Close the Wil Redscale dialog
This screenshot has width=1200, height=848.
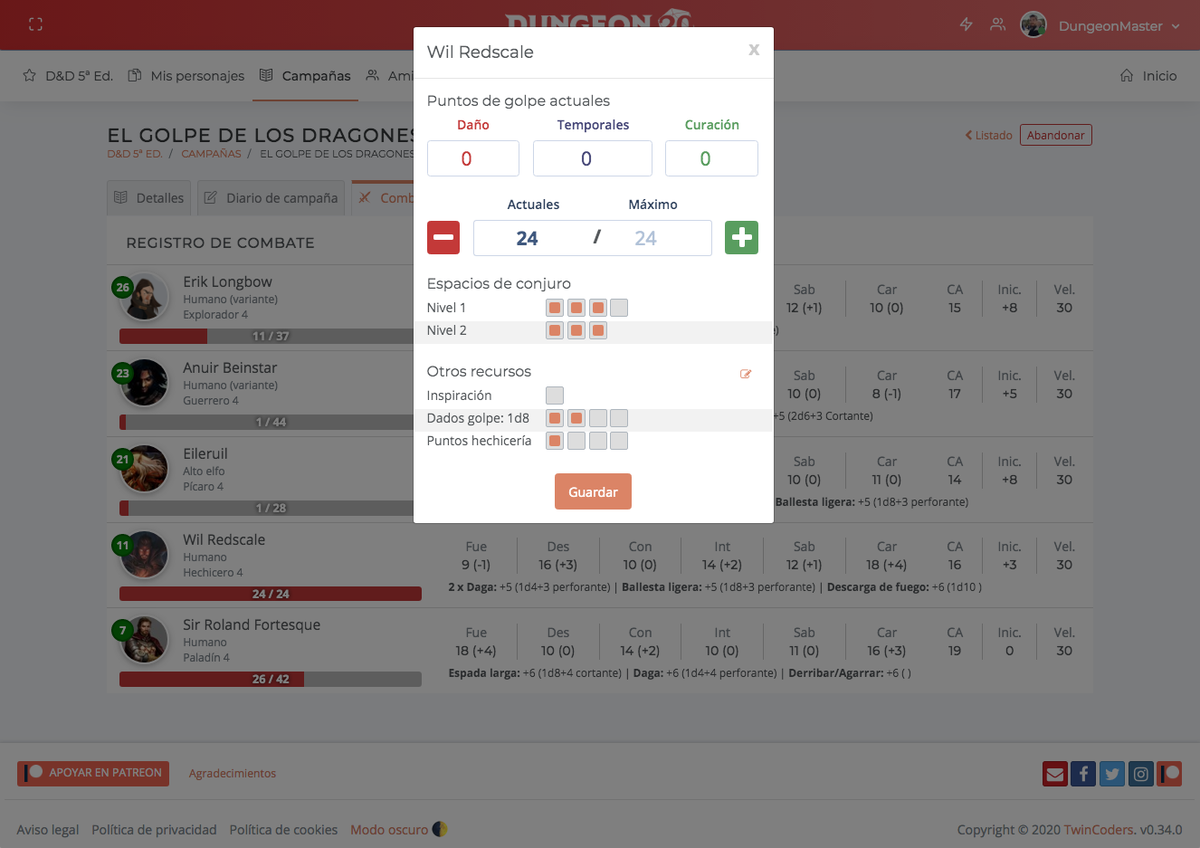pos(754,50)
